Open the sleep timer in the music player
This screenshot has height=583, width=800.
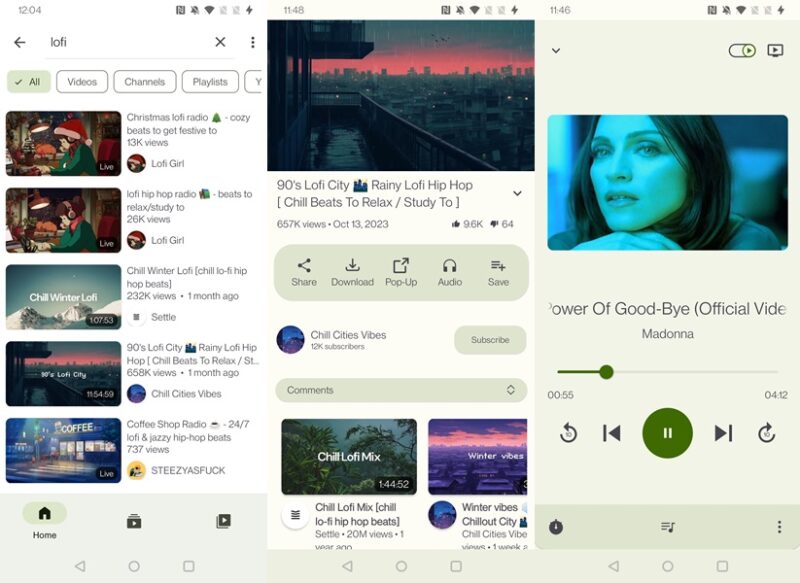click(556, 526)
